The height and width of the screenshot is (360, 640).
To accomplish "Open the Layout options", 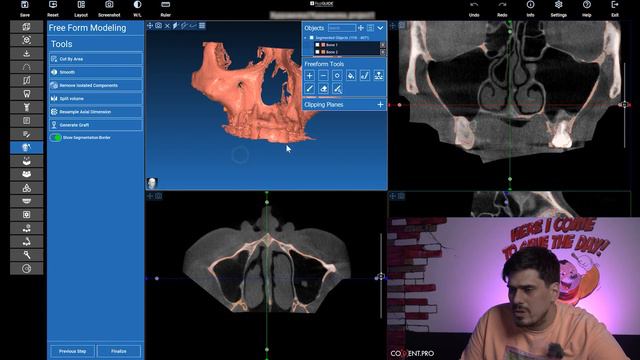I will pyautogui.click(x=81, y=9).
